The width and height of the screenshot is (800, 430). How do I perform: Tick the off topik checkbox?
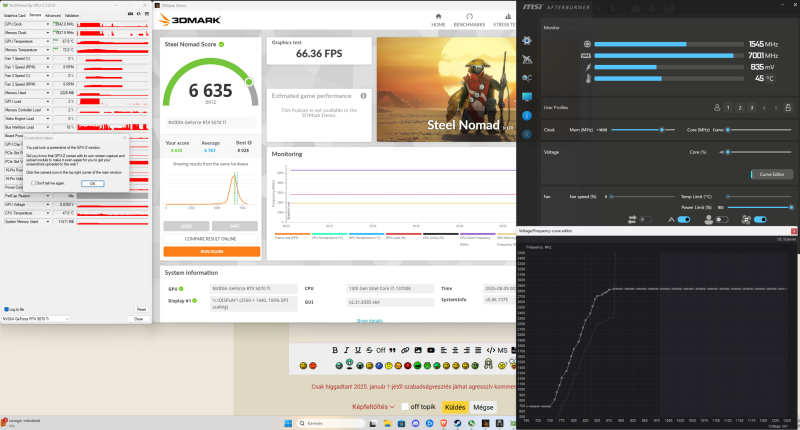405,407
